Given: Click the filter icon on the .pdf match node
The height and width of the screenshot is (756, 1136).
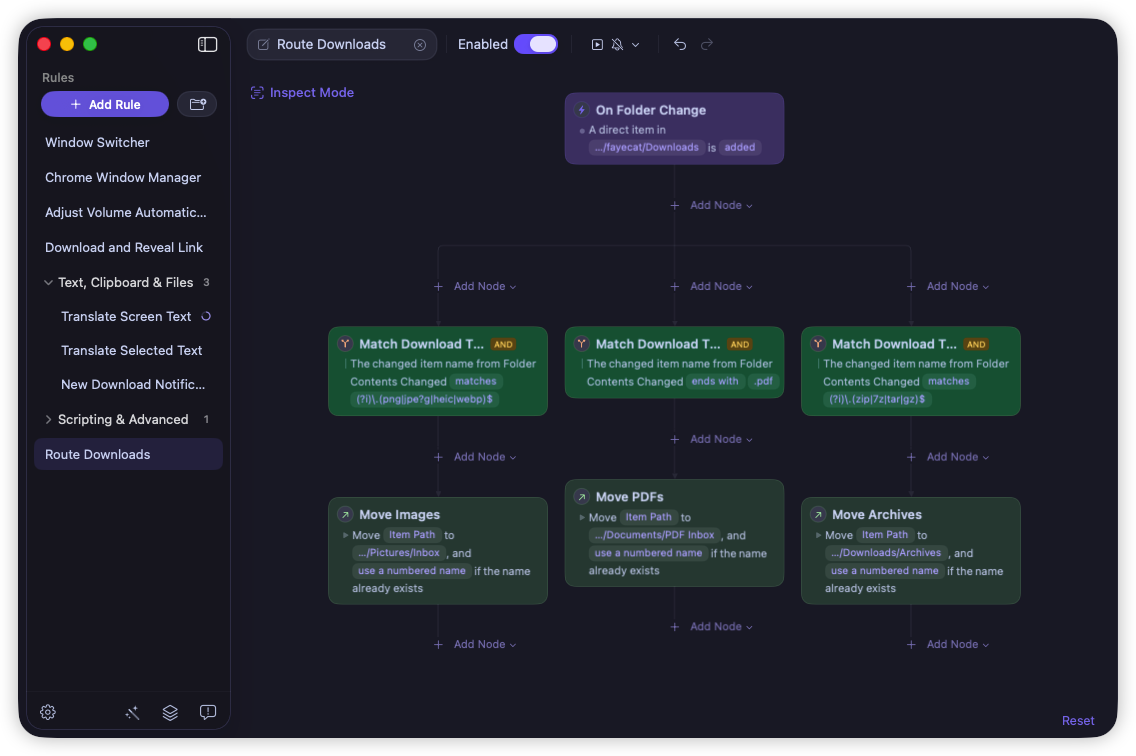Looking at the screenshot, I should point(582,344).
